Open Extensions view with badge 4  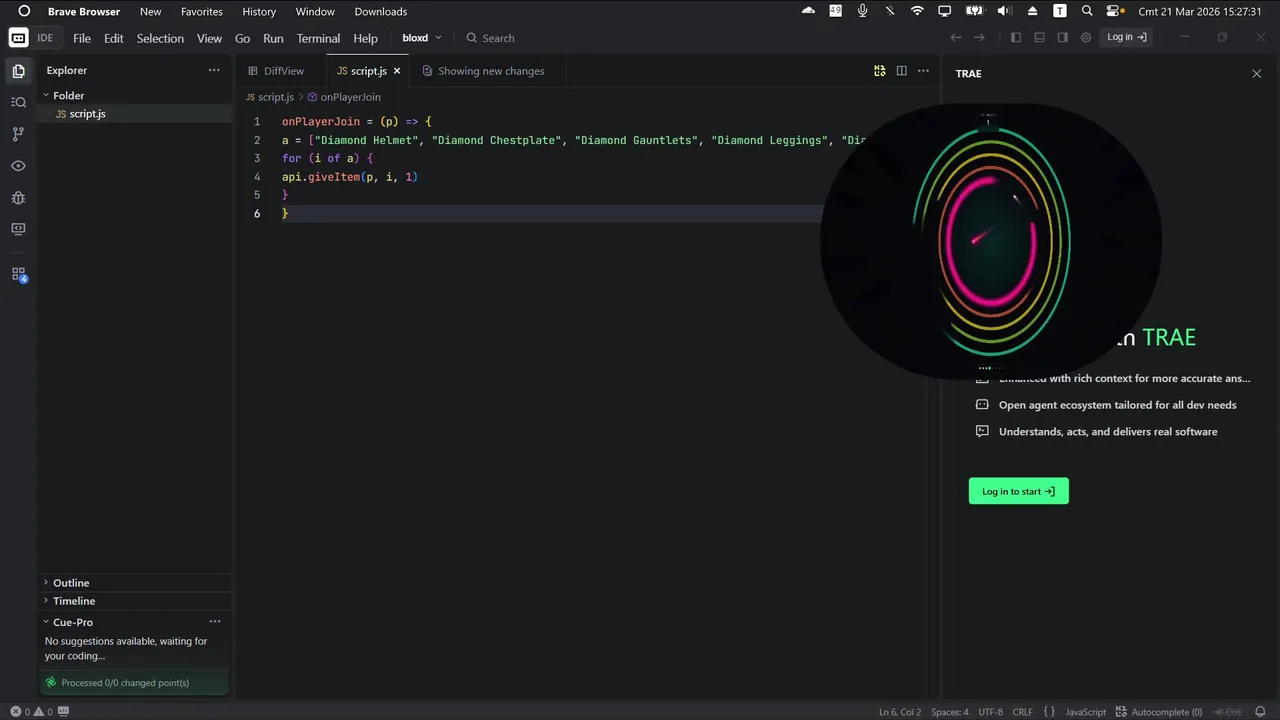coord(18,274)
